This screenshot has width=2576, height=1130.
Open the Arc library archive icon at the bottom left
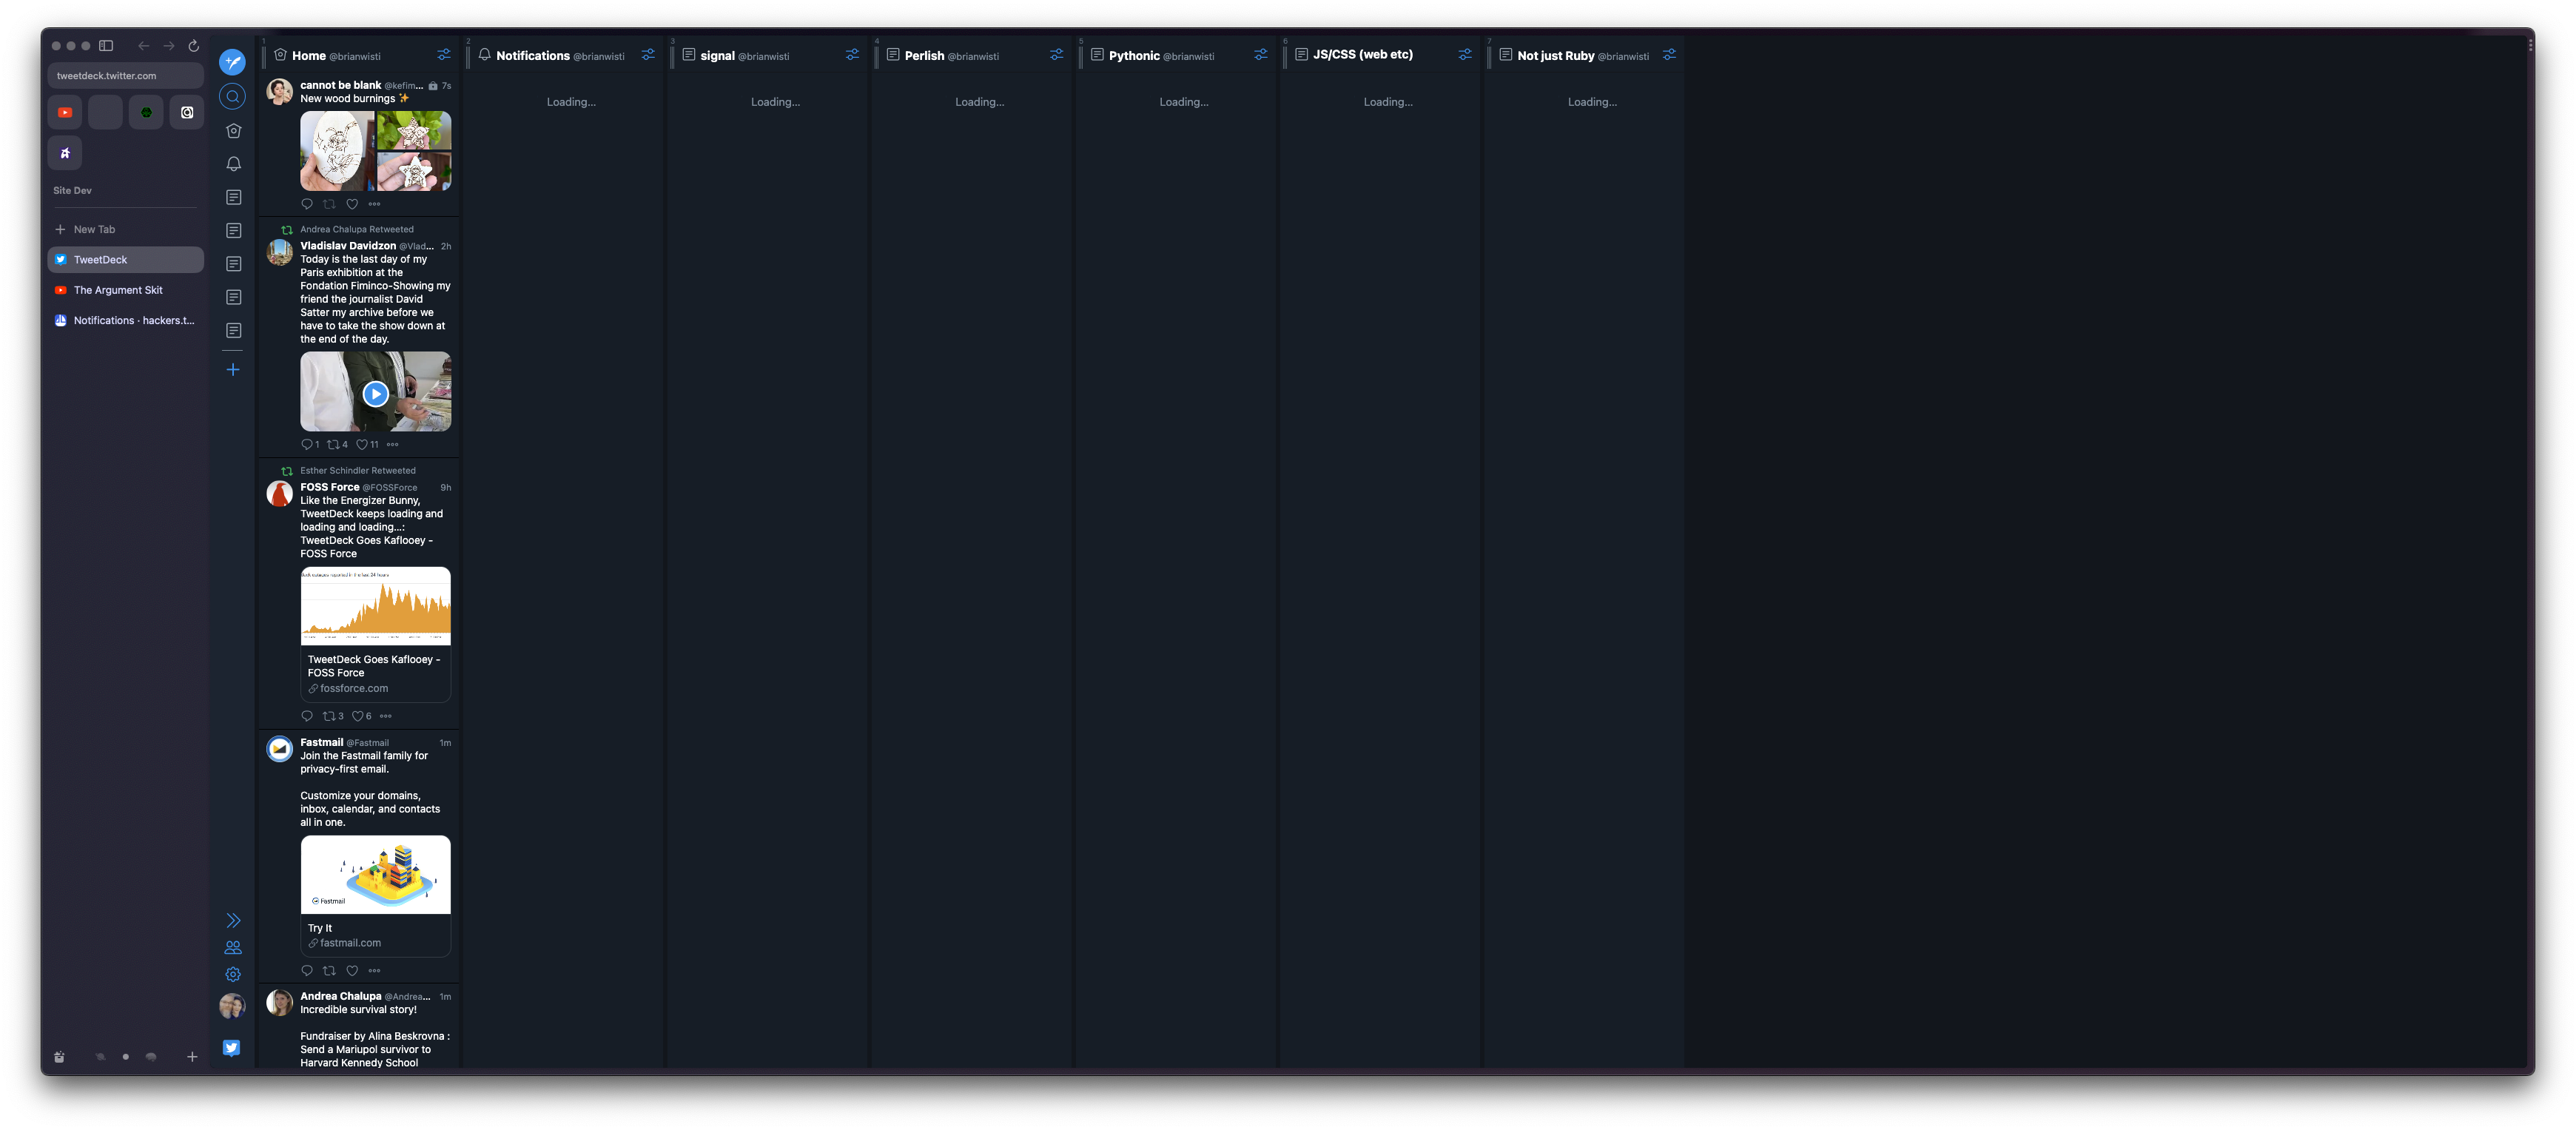pyautogui.click(x=59, y=1057)
